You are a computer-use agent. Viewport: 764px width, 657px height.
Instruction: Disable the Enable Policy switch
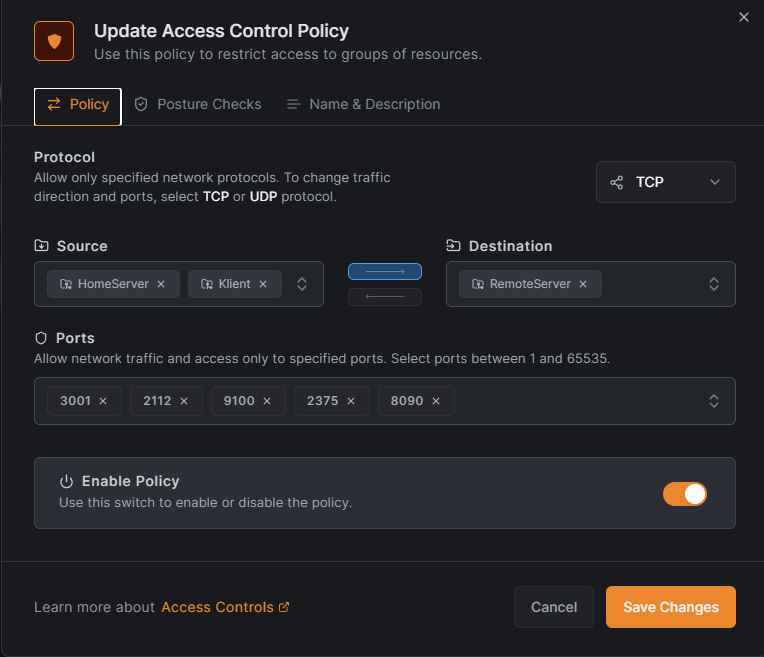coord(685,493)
